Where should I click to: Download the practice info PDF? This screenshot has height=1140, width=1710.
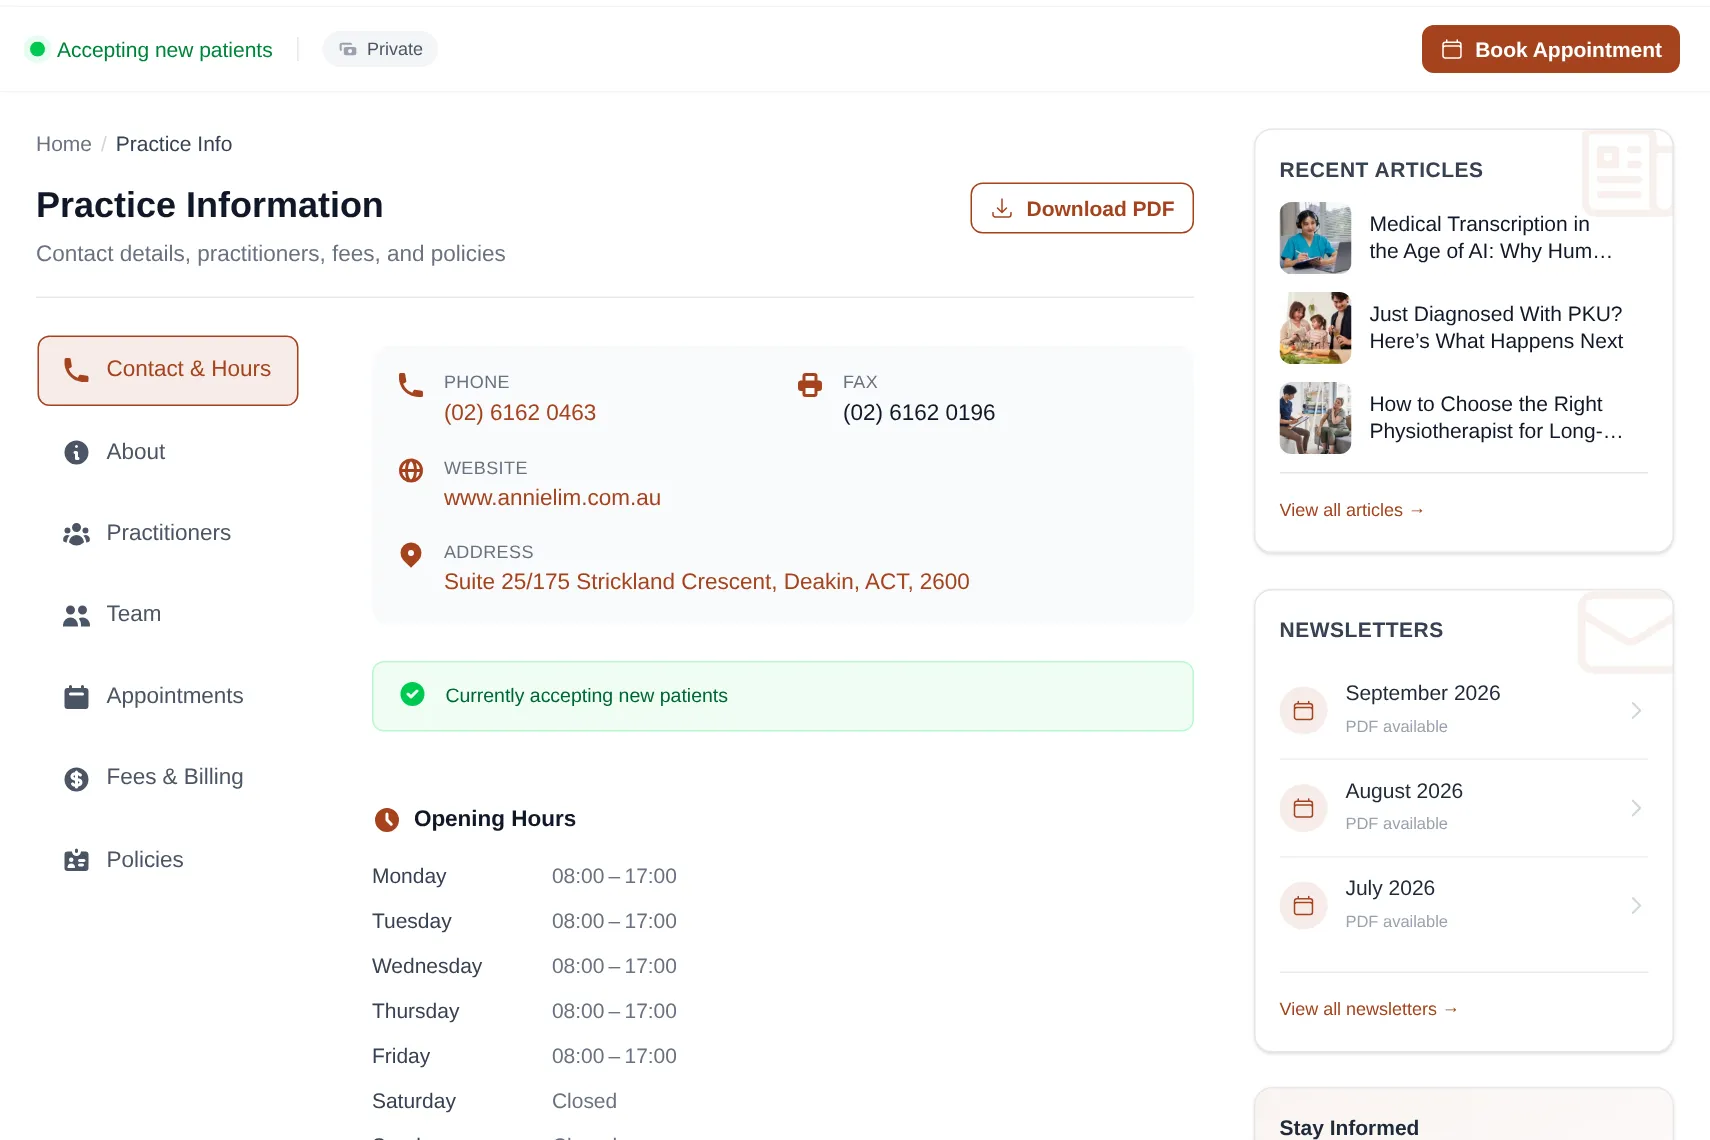coord(1082,208)
